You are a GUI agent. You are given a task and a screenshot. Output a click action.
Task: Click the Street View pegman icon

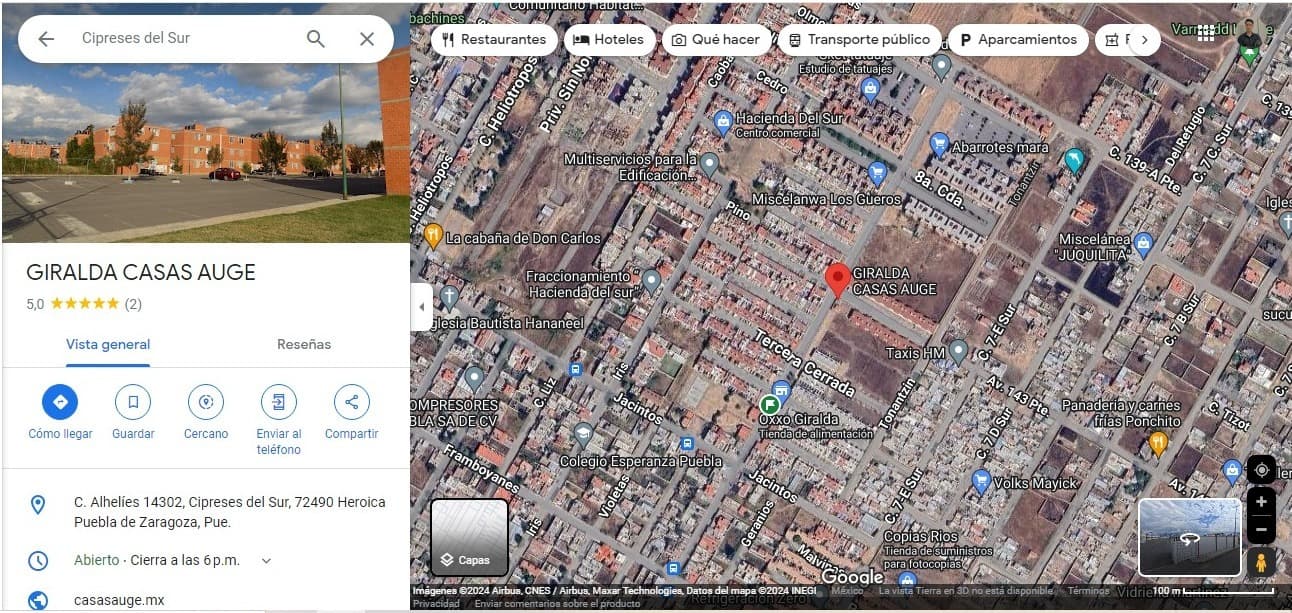pyautogui.click(x=1260, y=562)
